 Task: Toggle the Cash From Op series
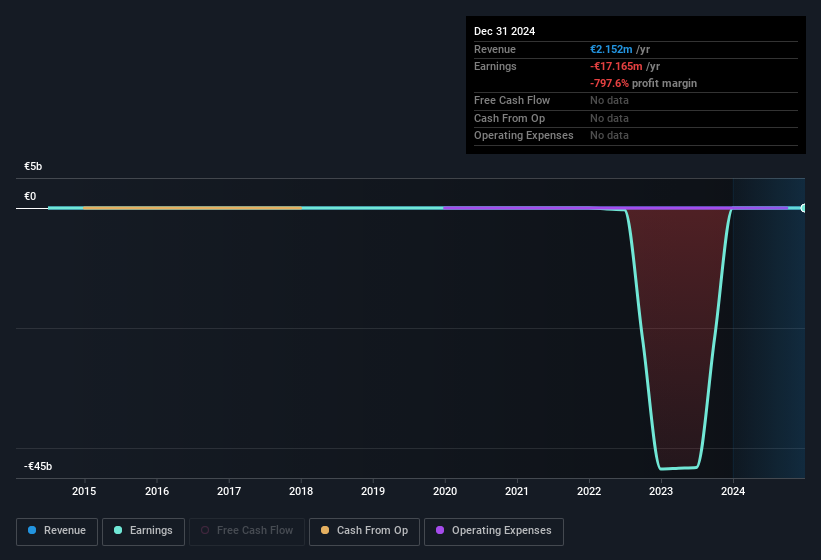point(364,531)
